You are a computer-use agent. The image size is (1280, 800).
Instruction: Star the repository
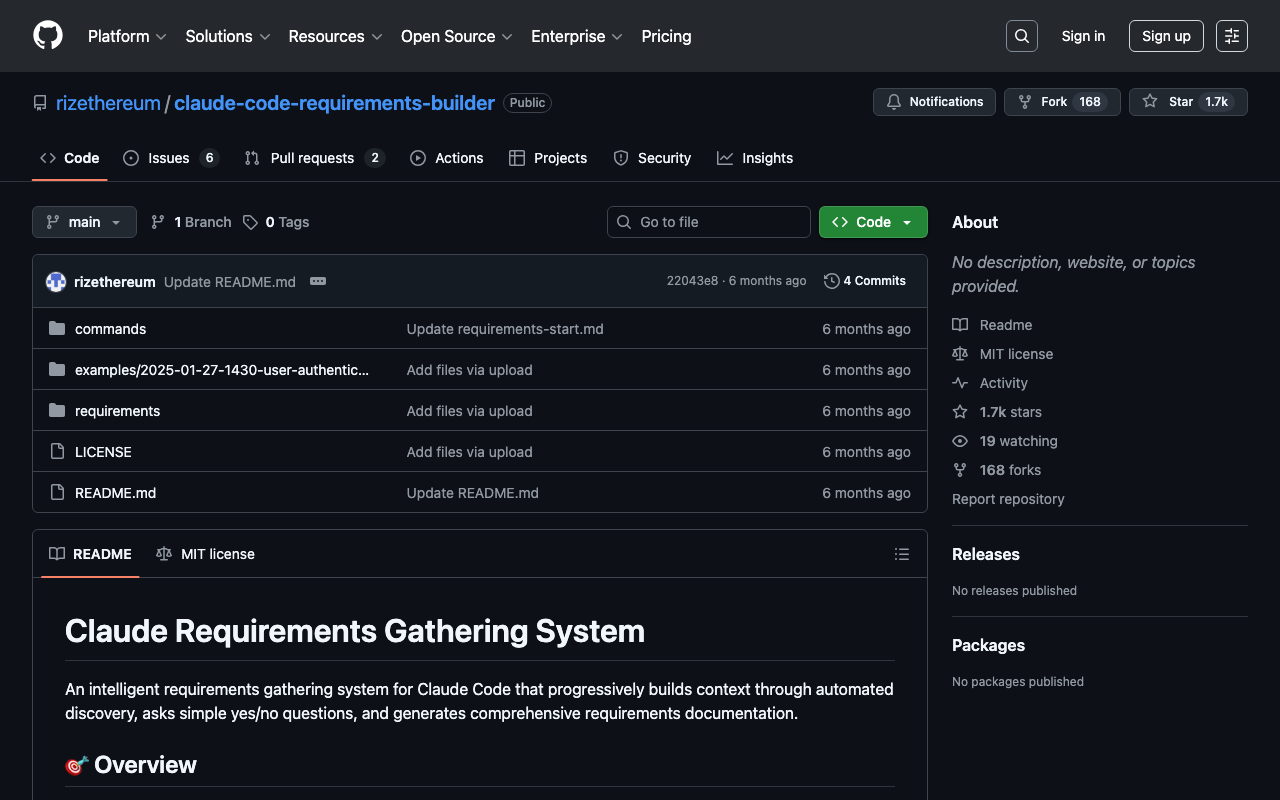point(1187,102)
